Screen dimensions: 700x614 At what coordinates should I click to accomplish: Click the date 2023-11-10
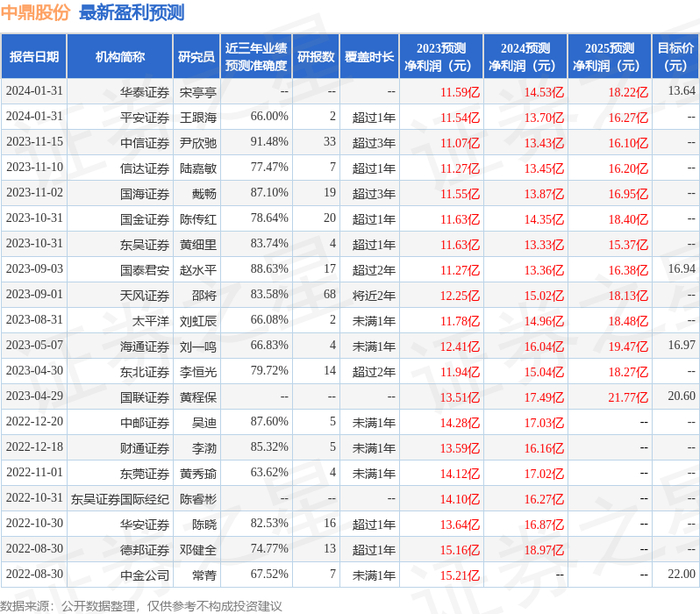[34, 167]
